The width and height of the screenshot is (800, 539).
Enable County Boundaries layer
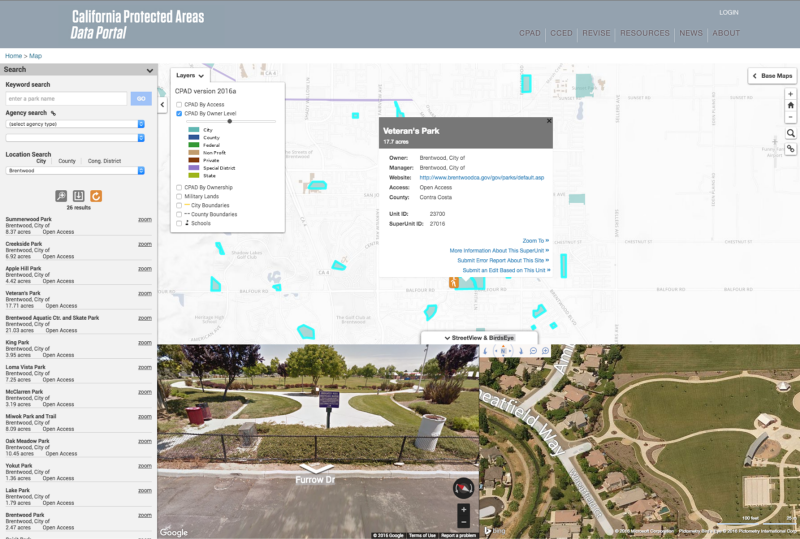179,214
